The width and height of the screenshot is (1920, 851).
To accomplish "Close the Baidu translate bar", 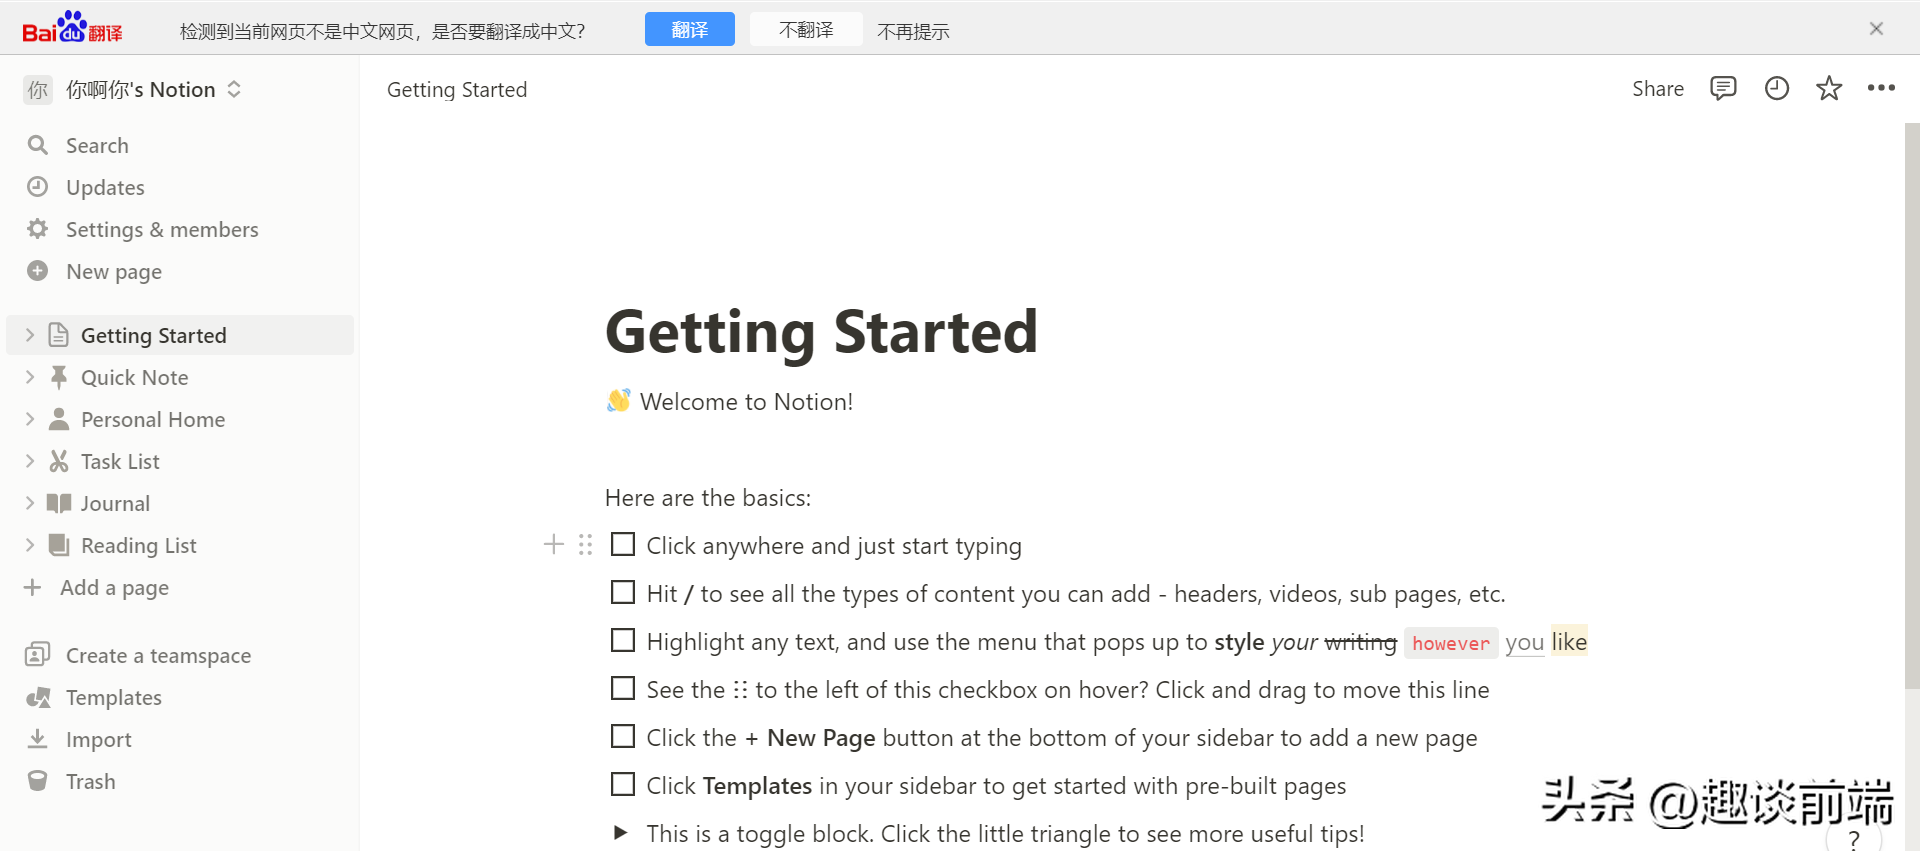I will [x=1876, y=29].
